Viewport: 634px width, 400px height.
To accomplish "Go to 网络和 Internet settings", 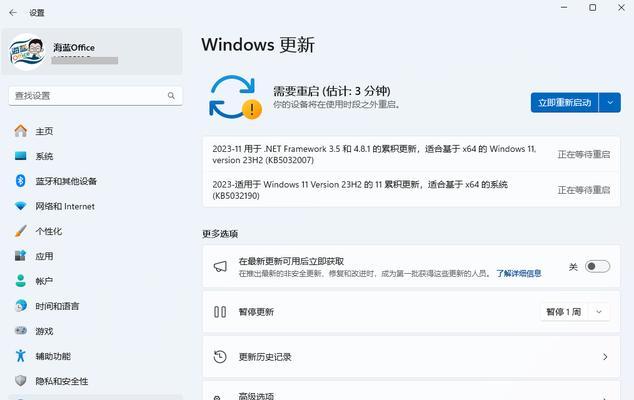I will (65, 206).
